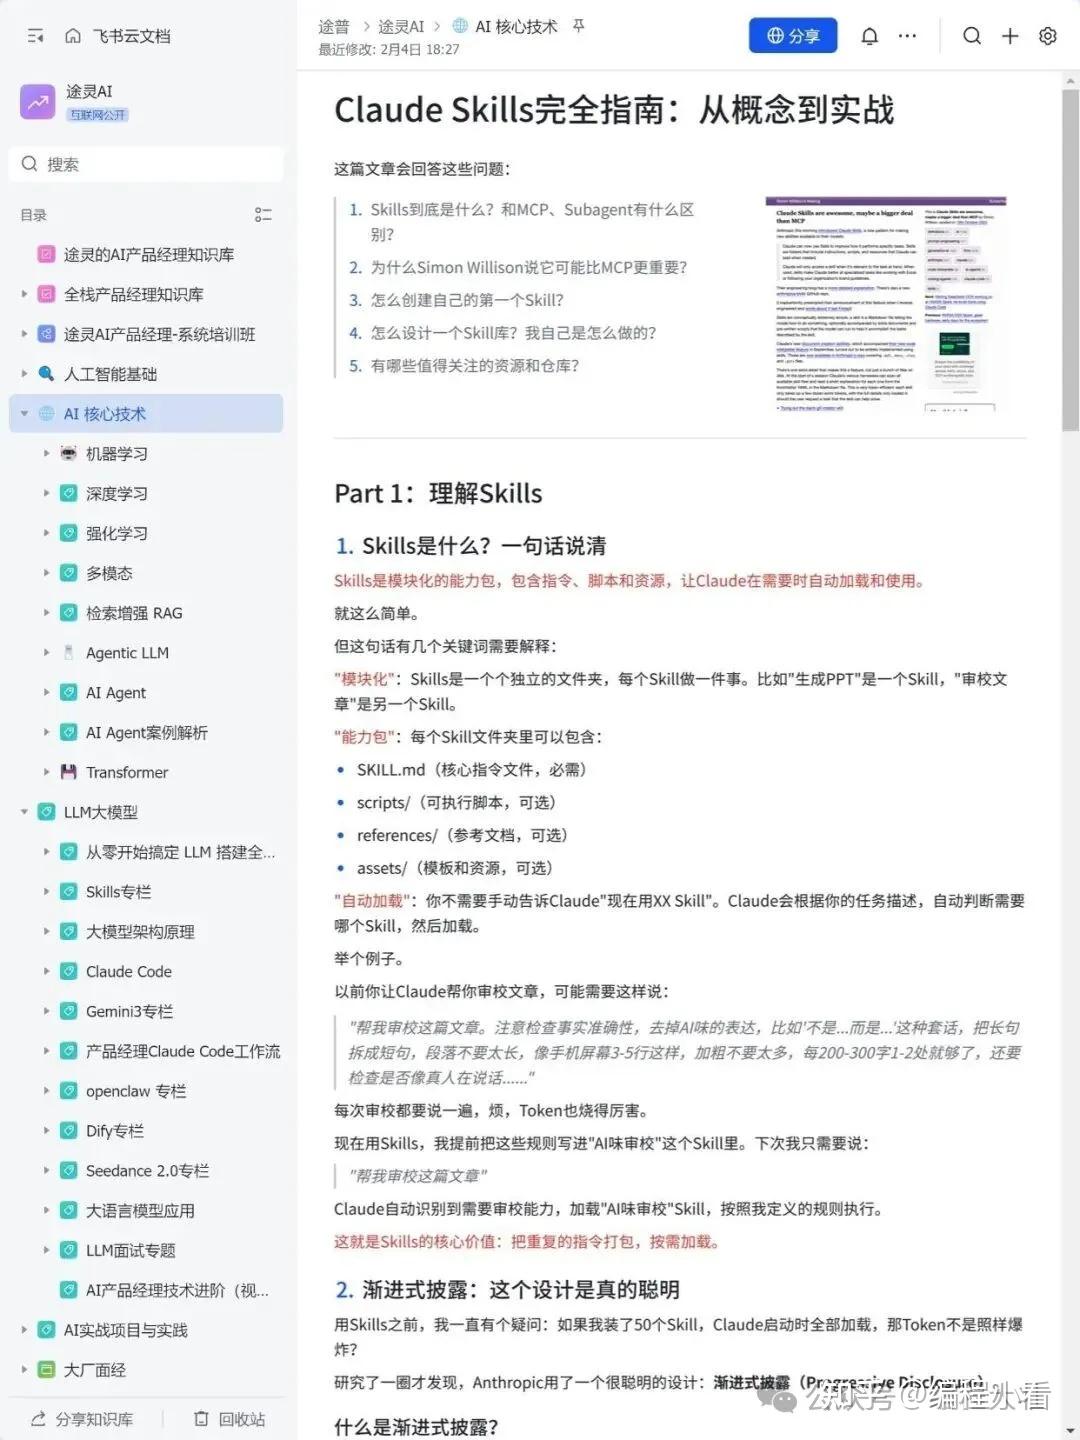The width and height of the screenshot is (1080, 1440).
Task: Click the Agentic LLM document icon
Action: tap(68, 652)
